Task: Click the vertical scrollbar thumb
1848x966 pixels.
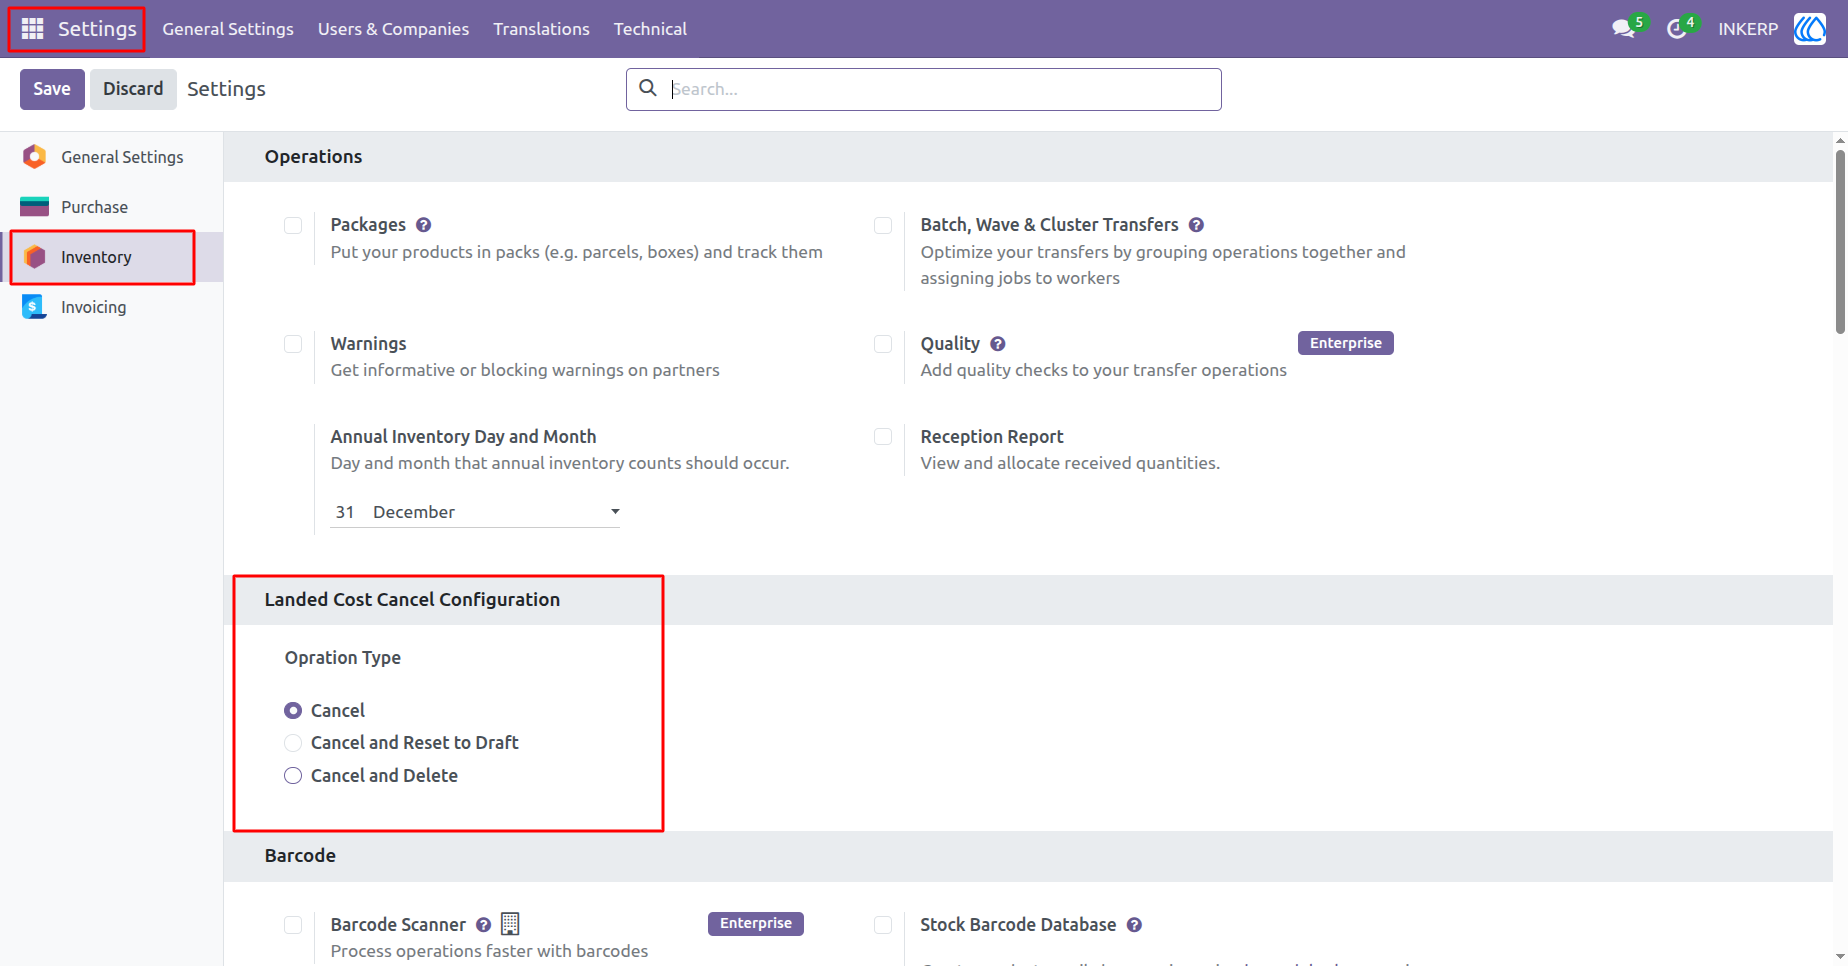Action: point(1840,240)
